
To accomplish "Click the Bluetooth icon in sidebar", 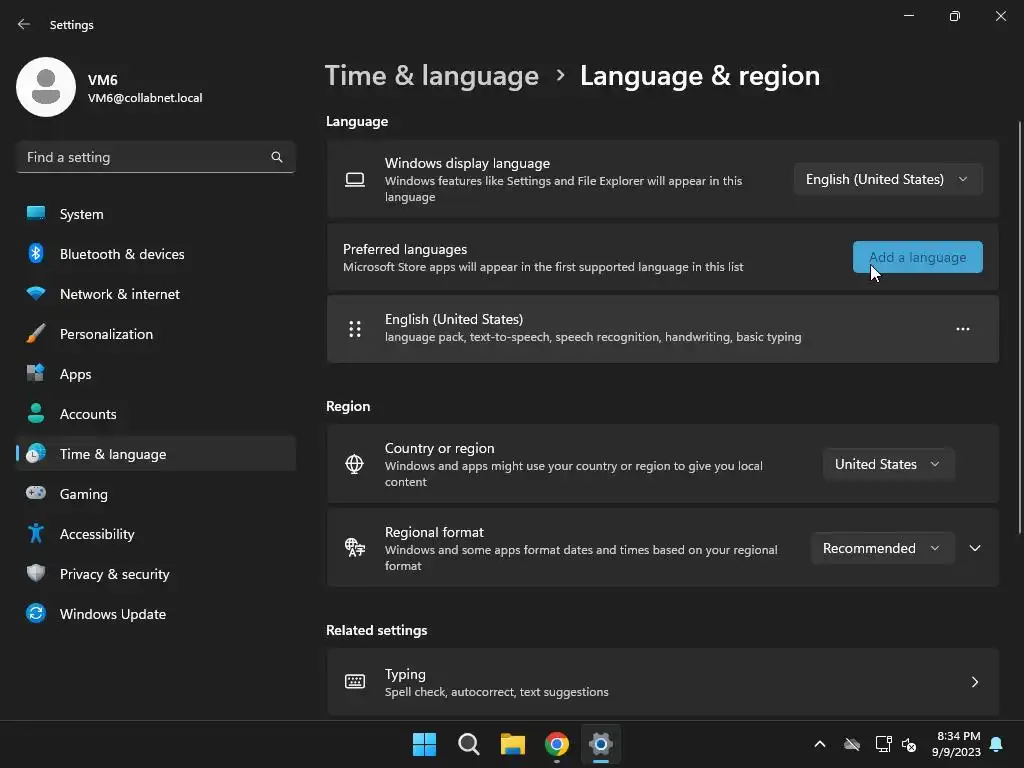I will pos(36,253).
